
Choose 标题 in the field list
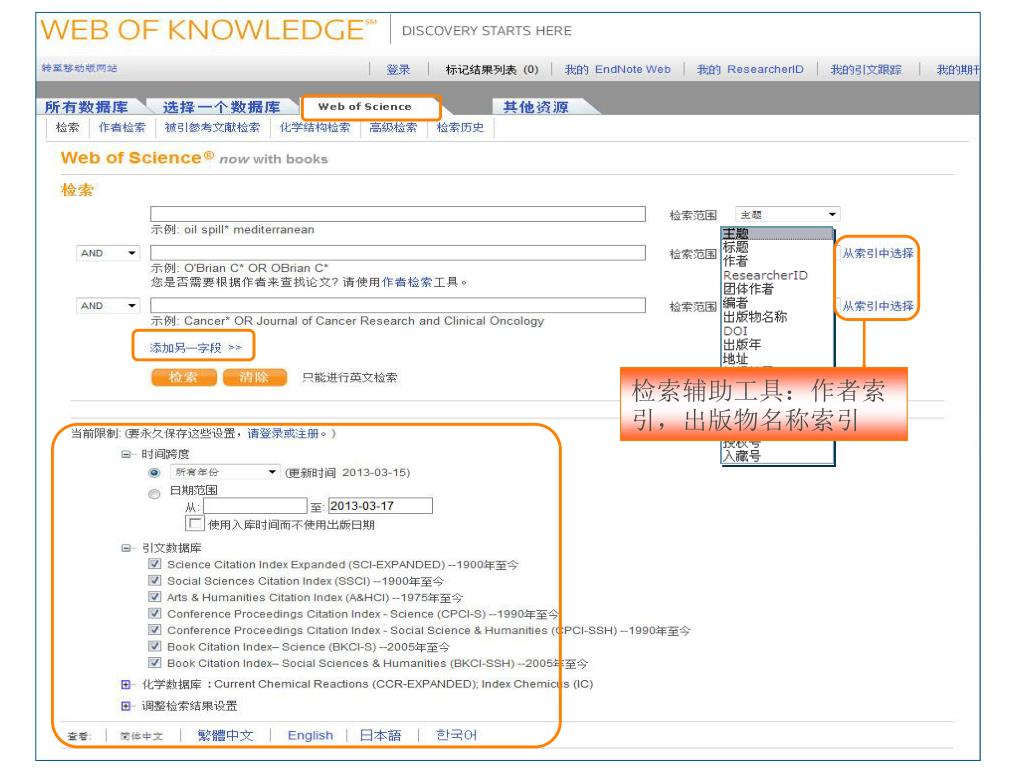(x=735, y=247)
